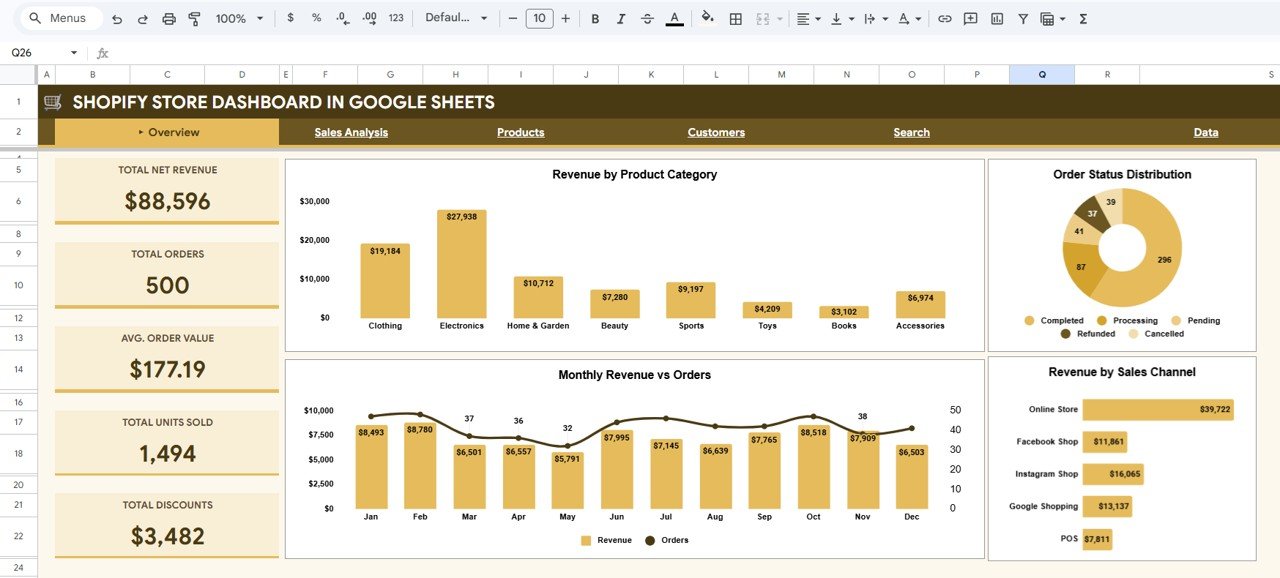Image resolution: width=1280 pixels, height=578 pixels.
Task: Switch to the Sales Analysis tab
Action: 350,131
